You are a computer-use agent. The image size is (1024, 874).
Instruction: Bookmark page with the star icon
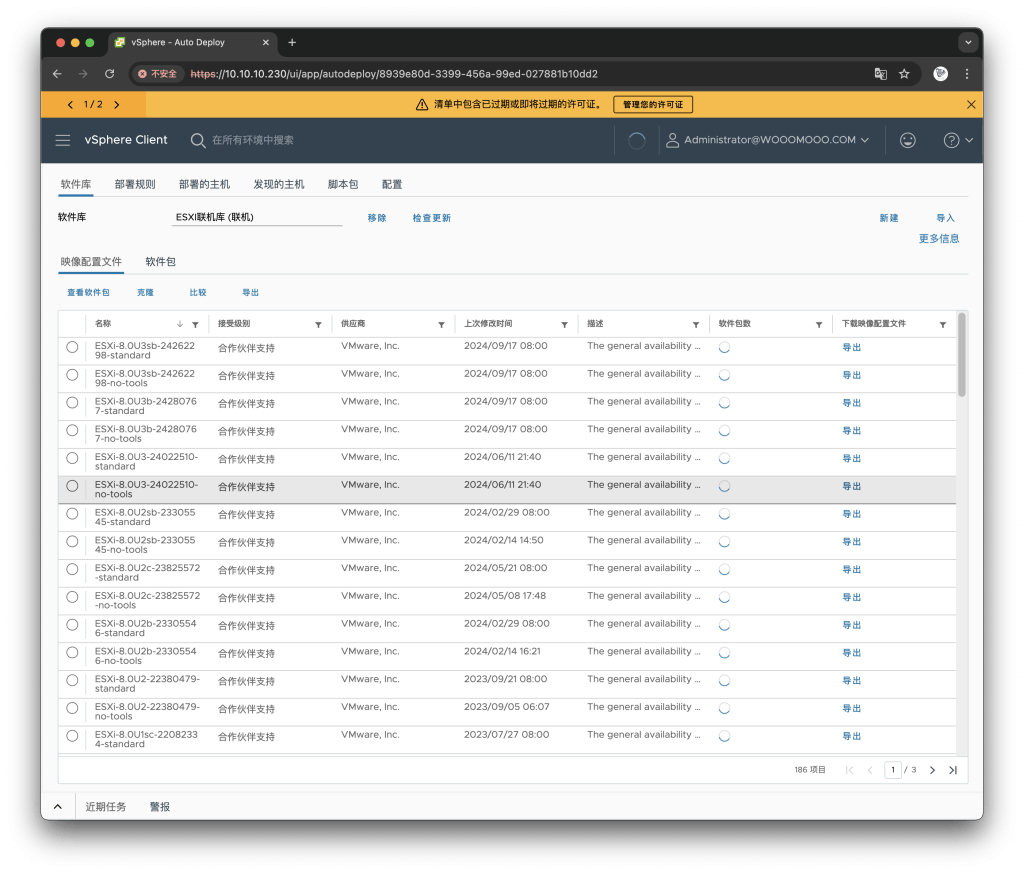click(904, 74)
